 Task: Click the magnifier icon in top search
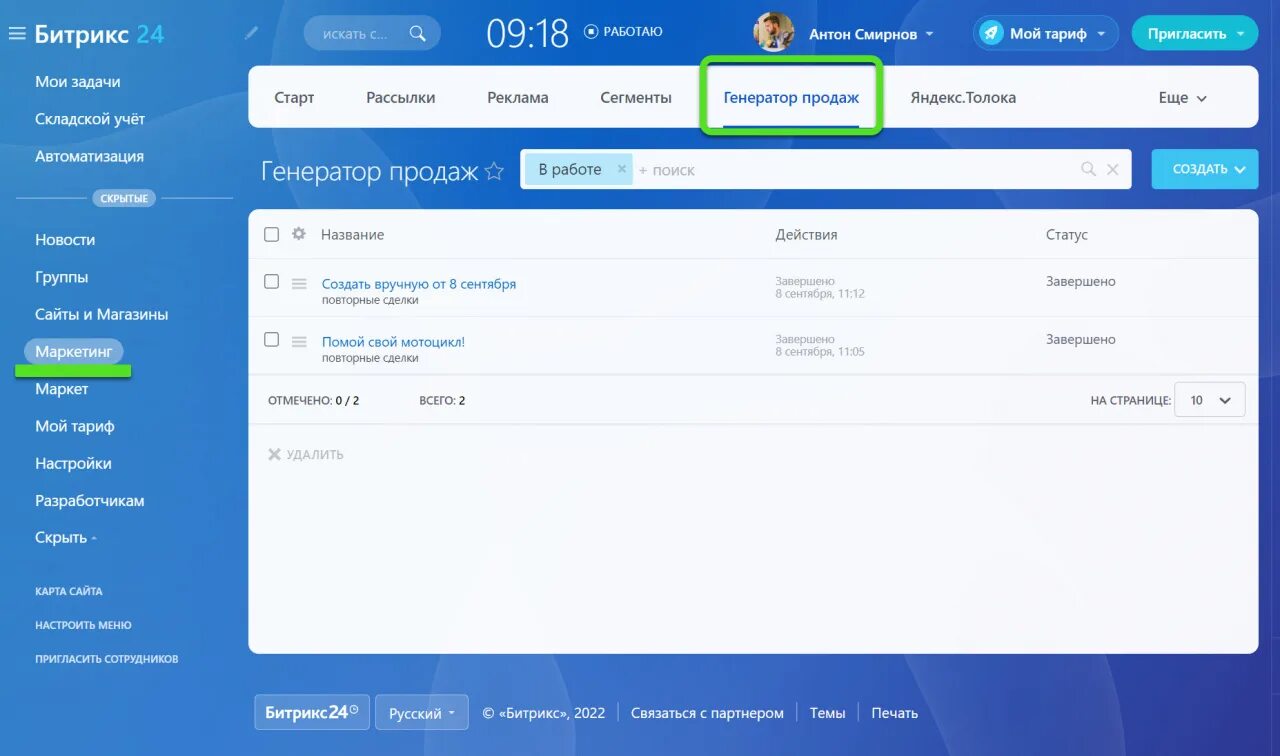418,33
